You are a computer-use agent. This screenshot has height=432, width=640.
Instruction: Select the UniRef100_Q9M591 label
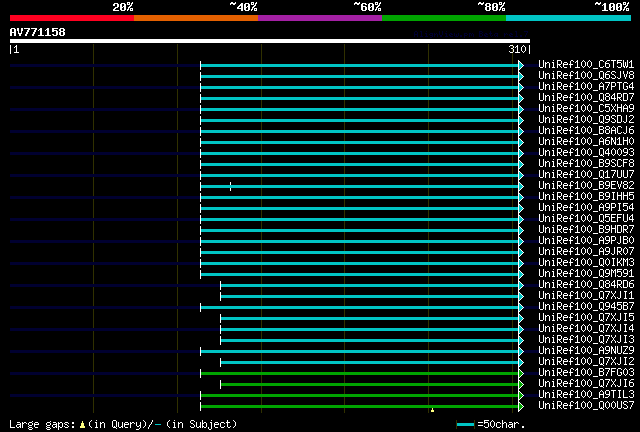click(x=586, y=274)
